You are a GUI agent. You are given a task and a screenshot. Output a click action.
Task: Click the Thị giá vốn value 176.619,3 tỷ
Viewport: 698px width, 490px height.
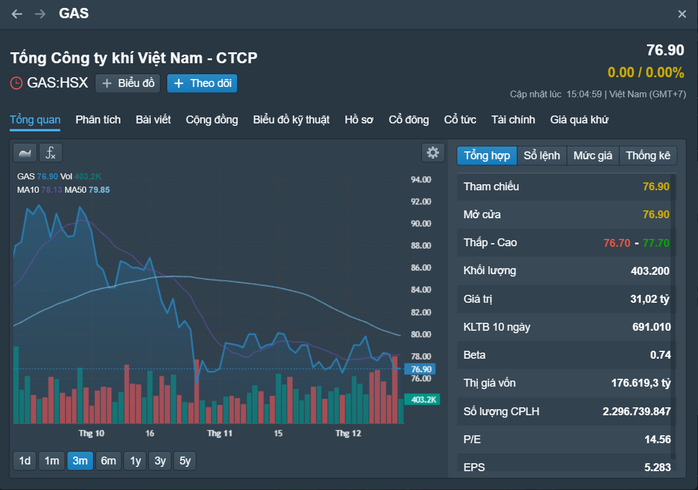point(641,383)
